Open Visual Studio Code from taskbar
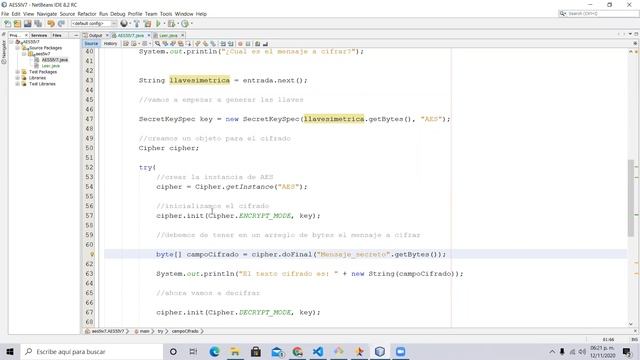Screen dimensions: 640x360 318,351
